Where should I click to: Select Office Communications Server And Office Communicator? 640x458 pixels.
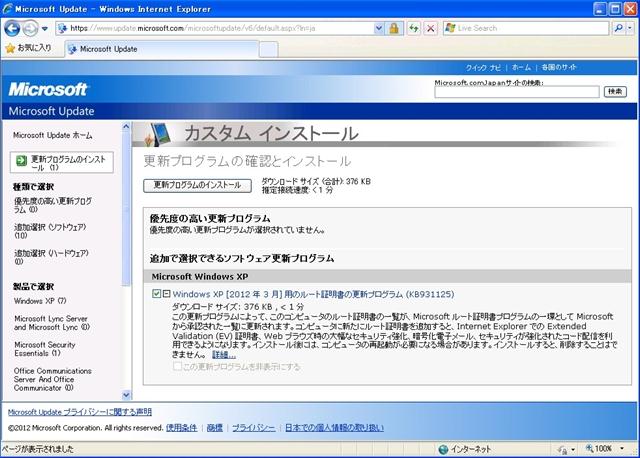[53, 379]
